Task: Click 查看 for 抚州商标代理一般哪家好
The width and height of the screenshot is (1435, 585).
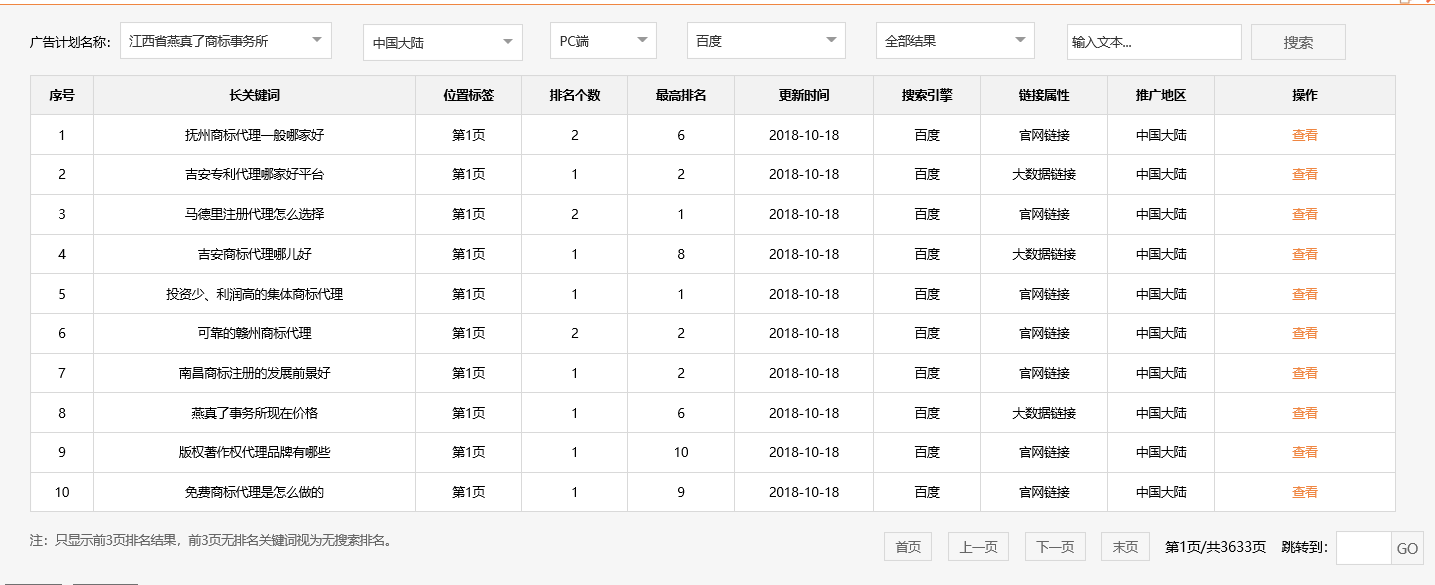Action: tap(1304, 134)
